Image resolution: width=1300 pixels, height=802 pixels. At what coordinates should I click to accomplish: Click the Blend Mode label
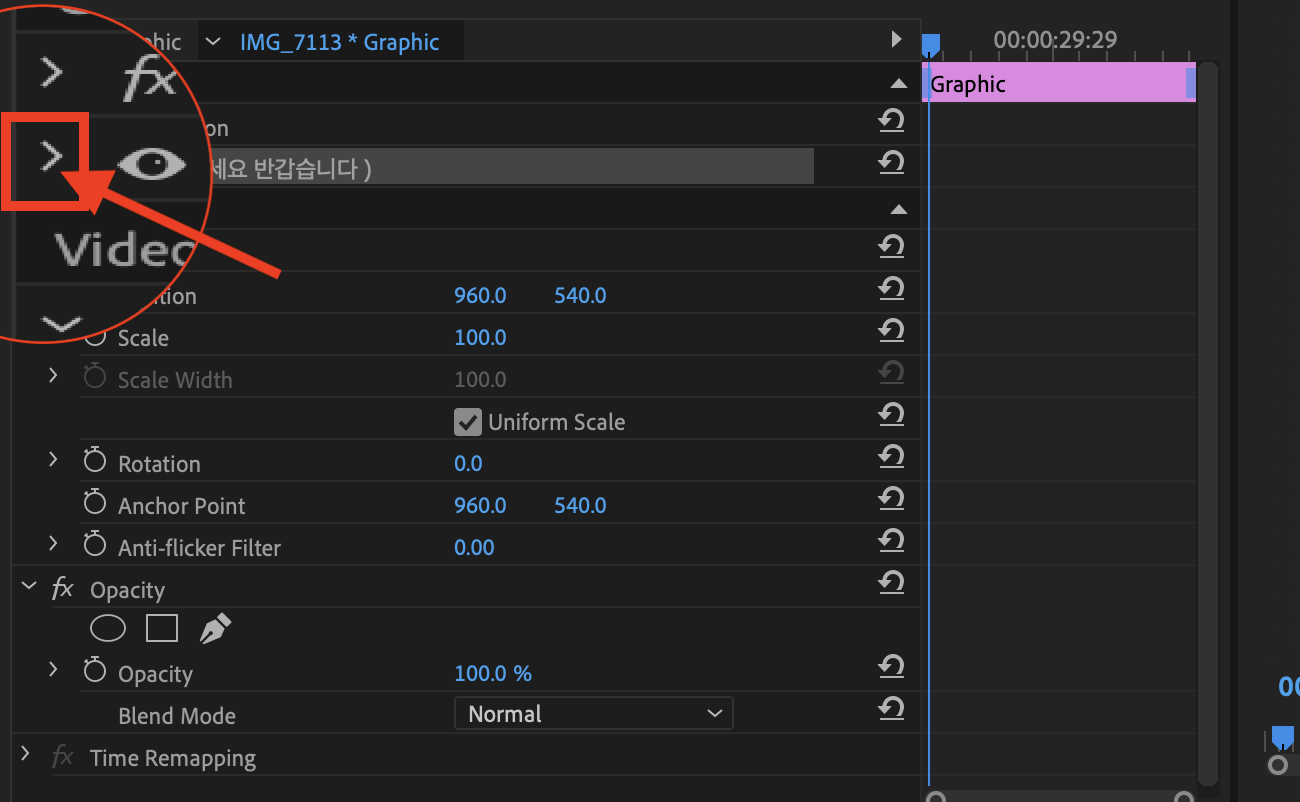click(177, 716)
